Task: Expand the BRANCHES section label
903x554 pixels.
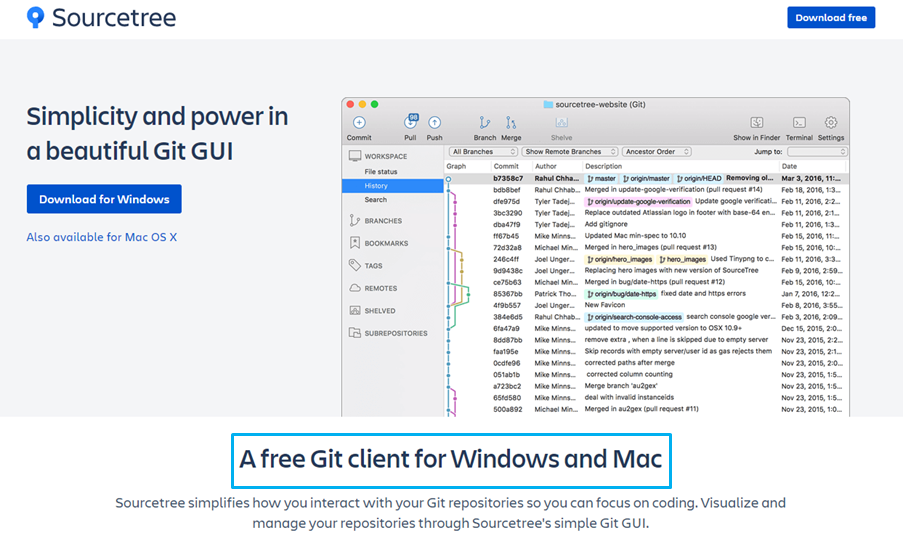Action: 383,221
